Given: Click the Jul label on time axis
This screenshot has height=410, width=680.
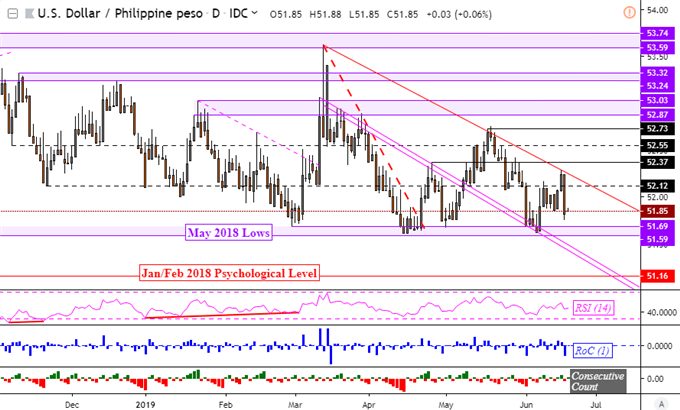Looking at the screenshot, I should pos(596,405).
